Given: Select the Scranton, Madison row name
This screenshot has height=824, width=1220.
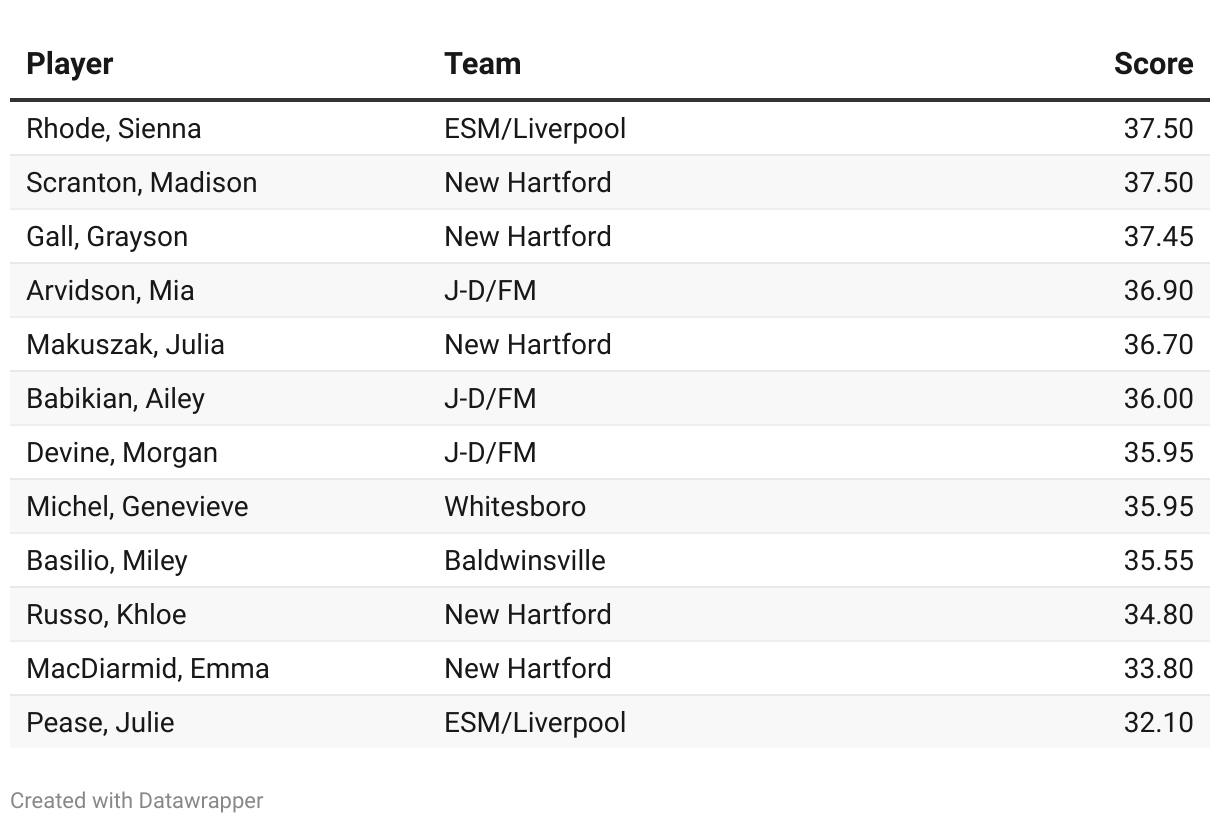Looking at the screenshot, I should pos(141,183).
